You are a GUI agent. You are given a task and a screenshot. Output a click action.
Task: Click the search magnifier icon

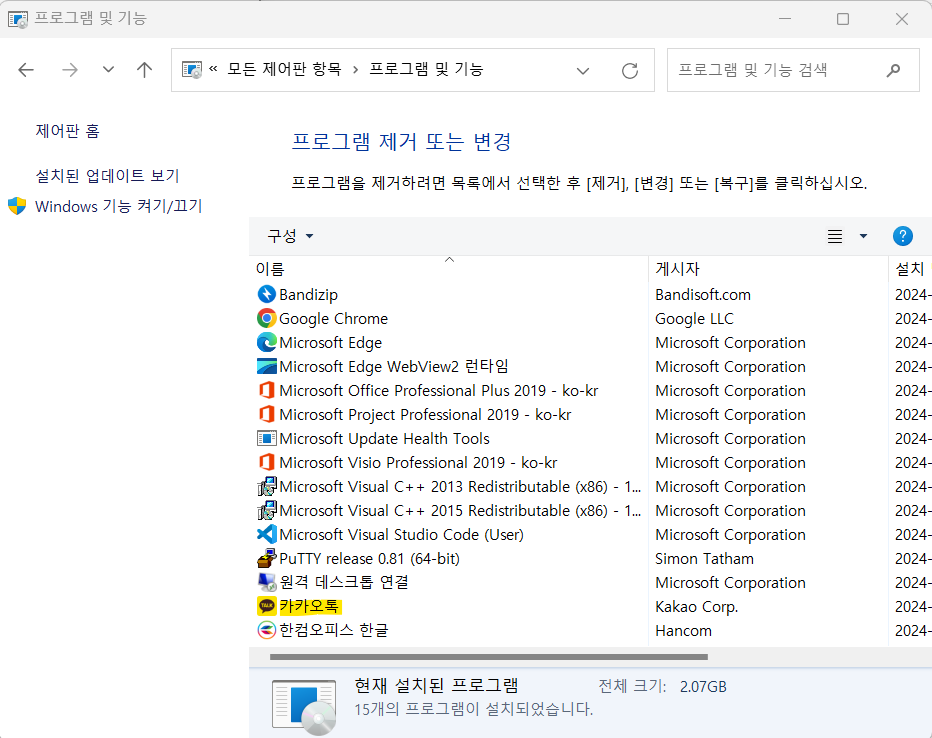(x=893, y=71)
